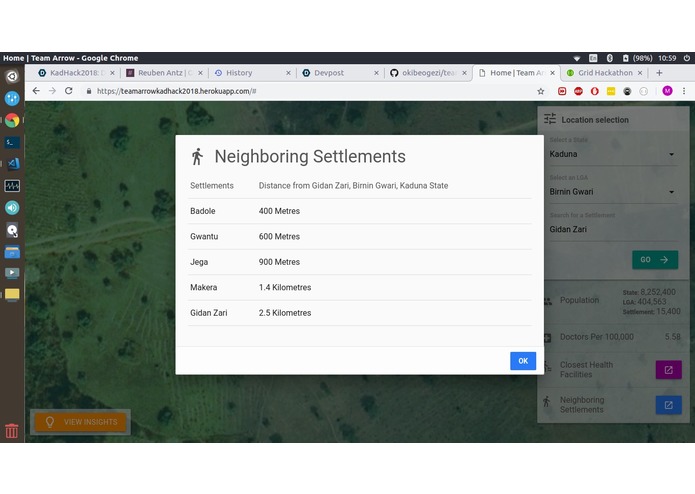The height and width of the screenshot is (494, 695).
Task: Open Chrome from the Ubuntu launcher
Action: pos(12,120)
